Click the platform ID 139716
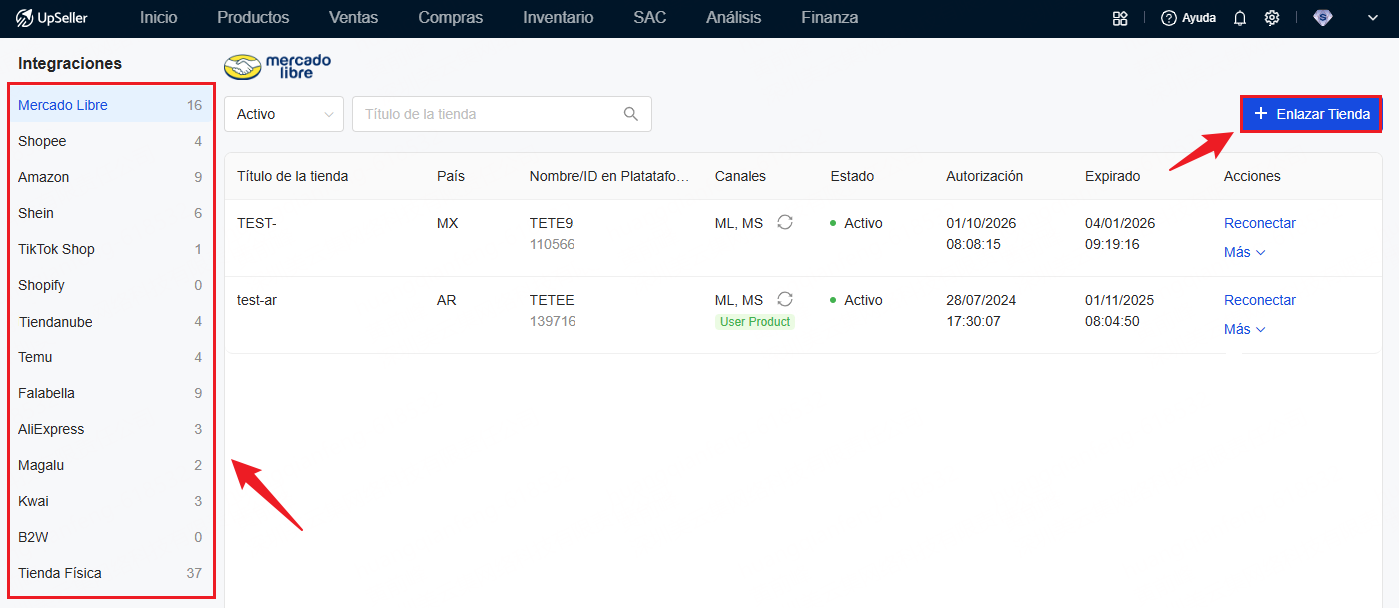This screenshot has width=1399, height=608. pos(552,321)
